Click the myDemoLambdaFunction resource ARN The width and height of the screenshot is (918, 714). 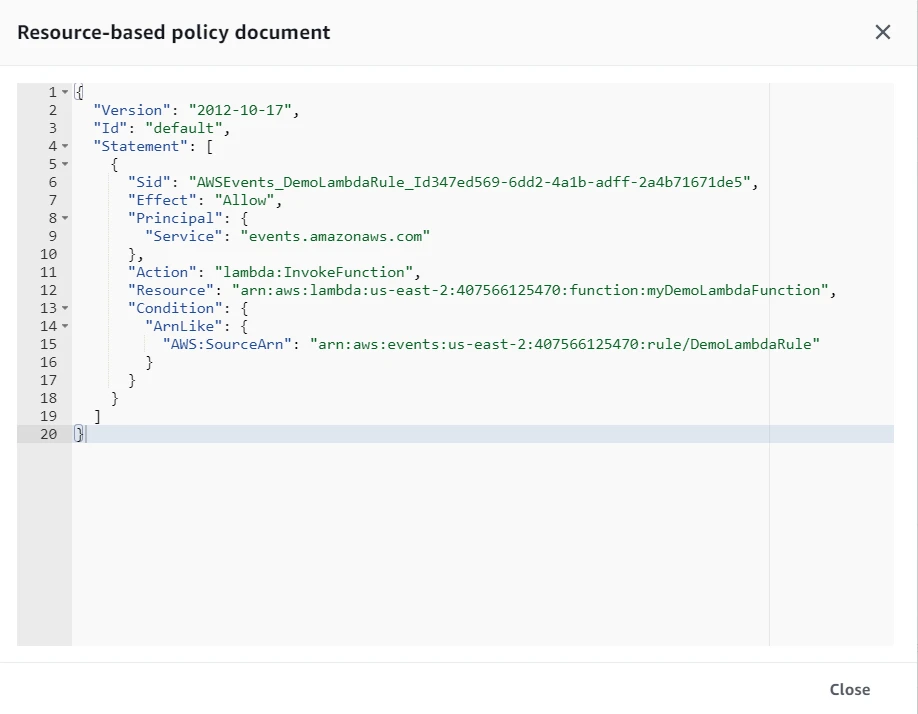pyautogui.click(x=532, y=290)
